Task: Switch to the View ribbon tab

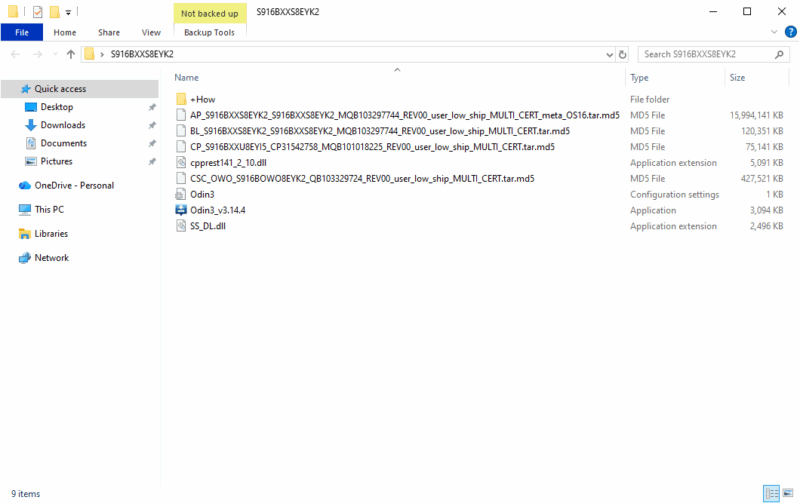Action: click(151, 32)
